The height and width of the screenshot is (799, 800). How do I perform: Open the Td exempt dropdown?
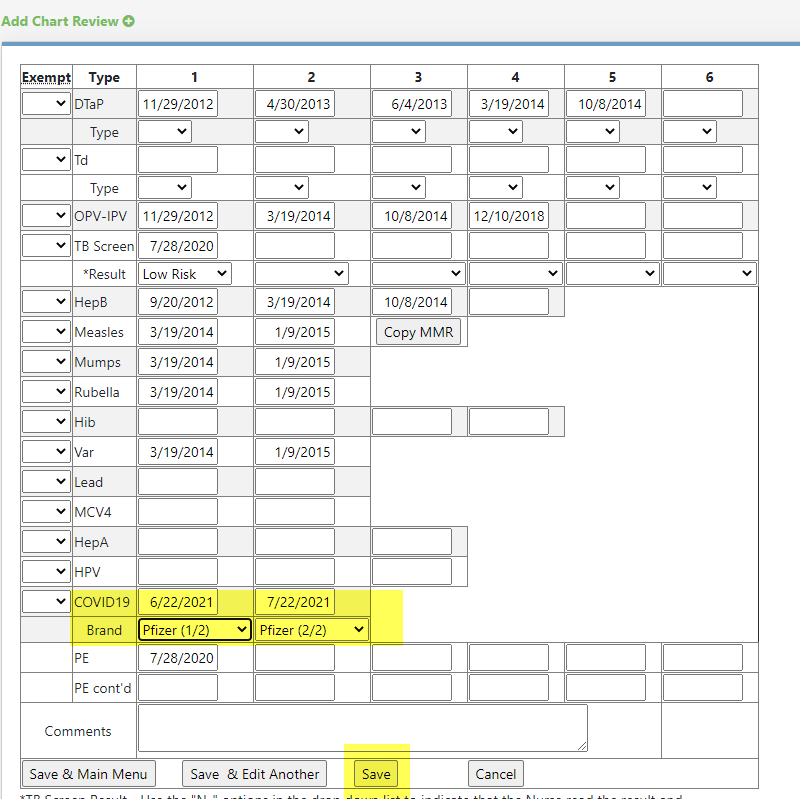click(46, 160)
